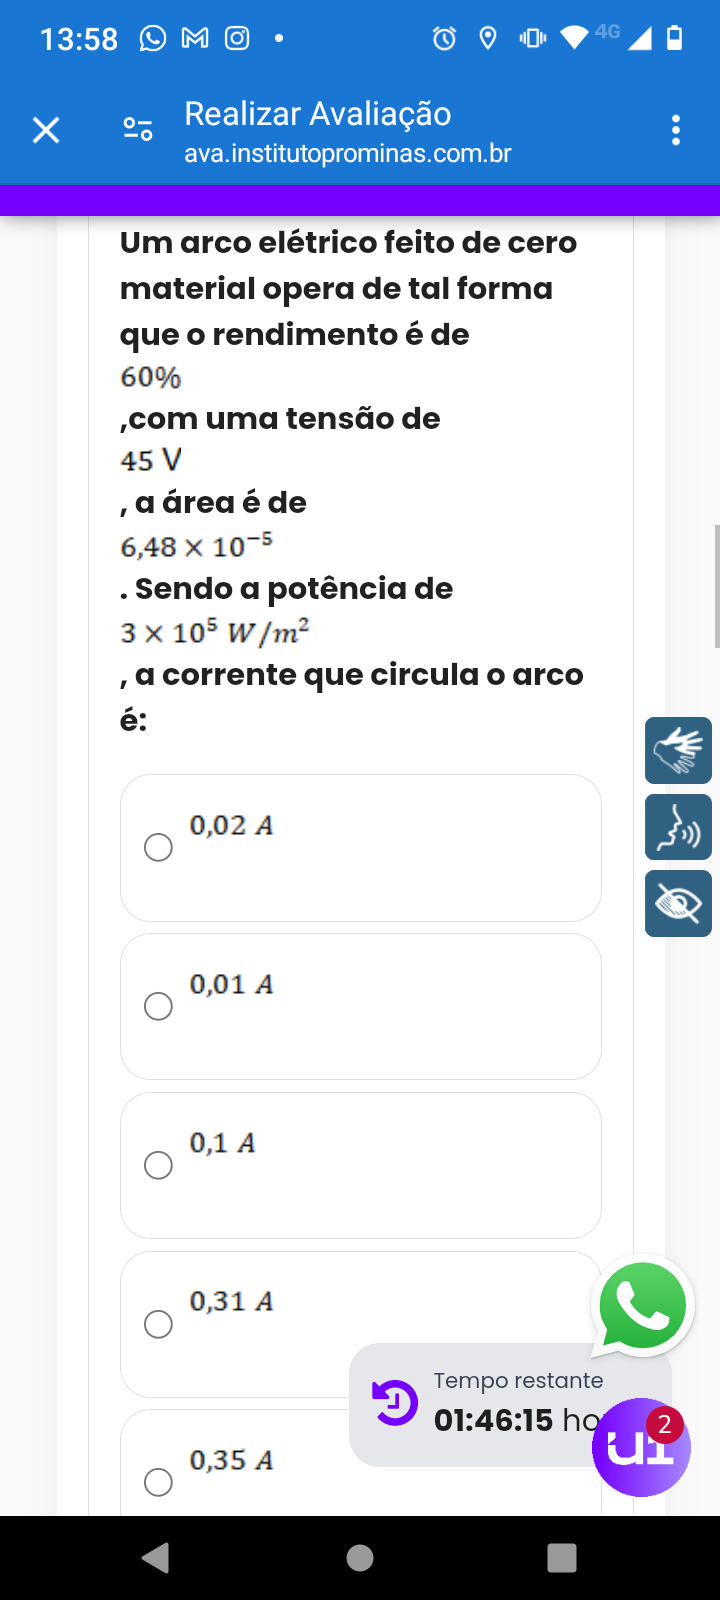The image size is (720, 1600).
Task: Tap the remaining time clock icon
Action: [394, 1402]
